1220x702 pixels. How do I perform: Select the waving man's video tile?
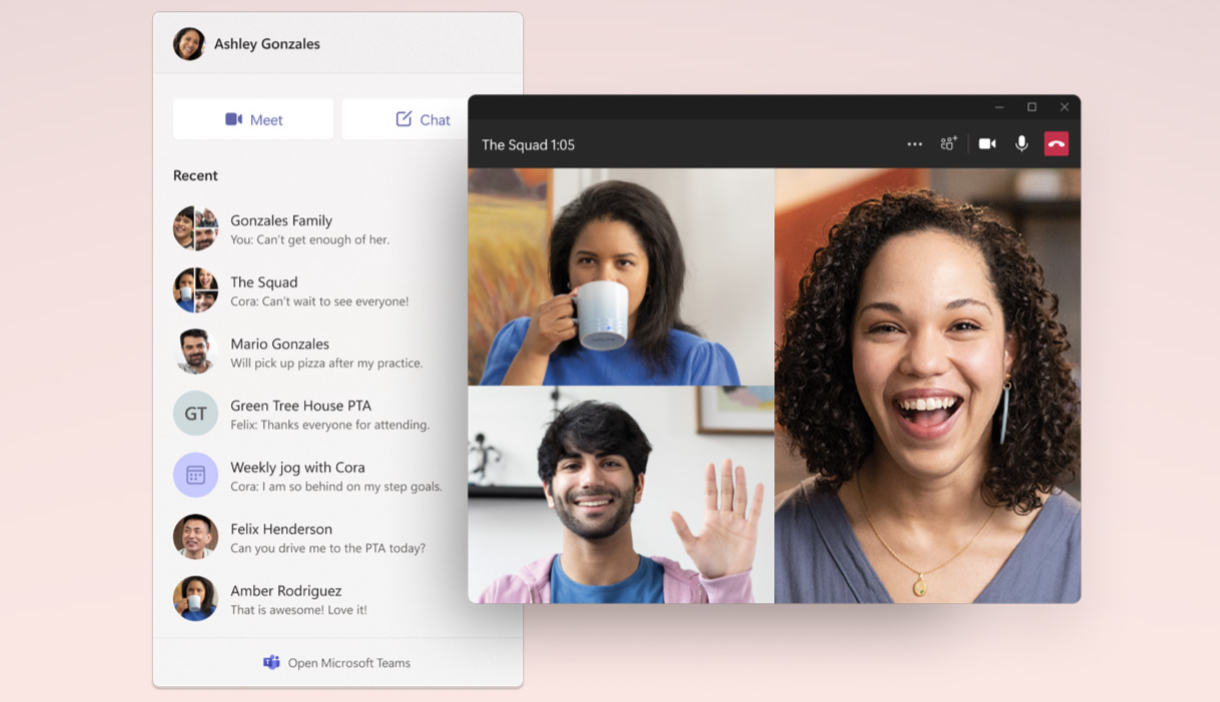[620, 495]
